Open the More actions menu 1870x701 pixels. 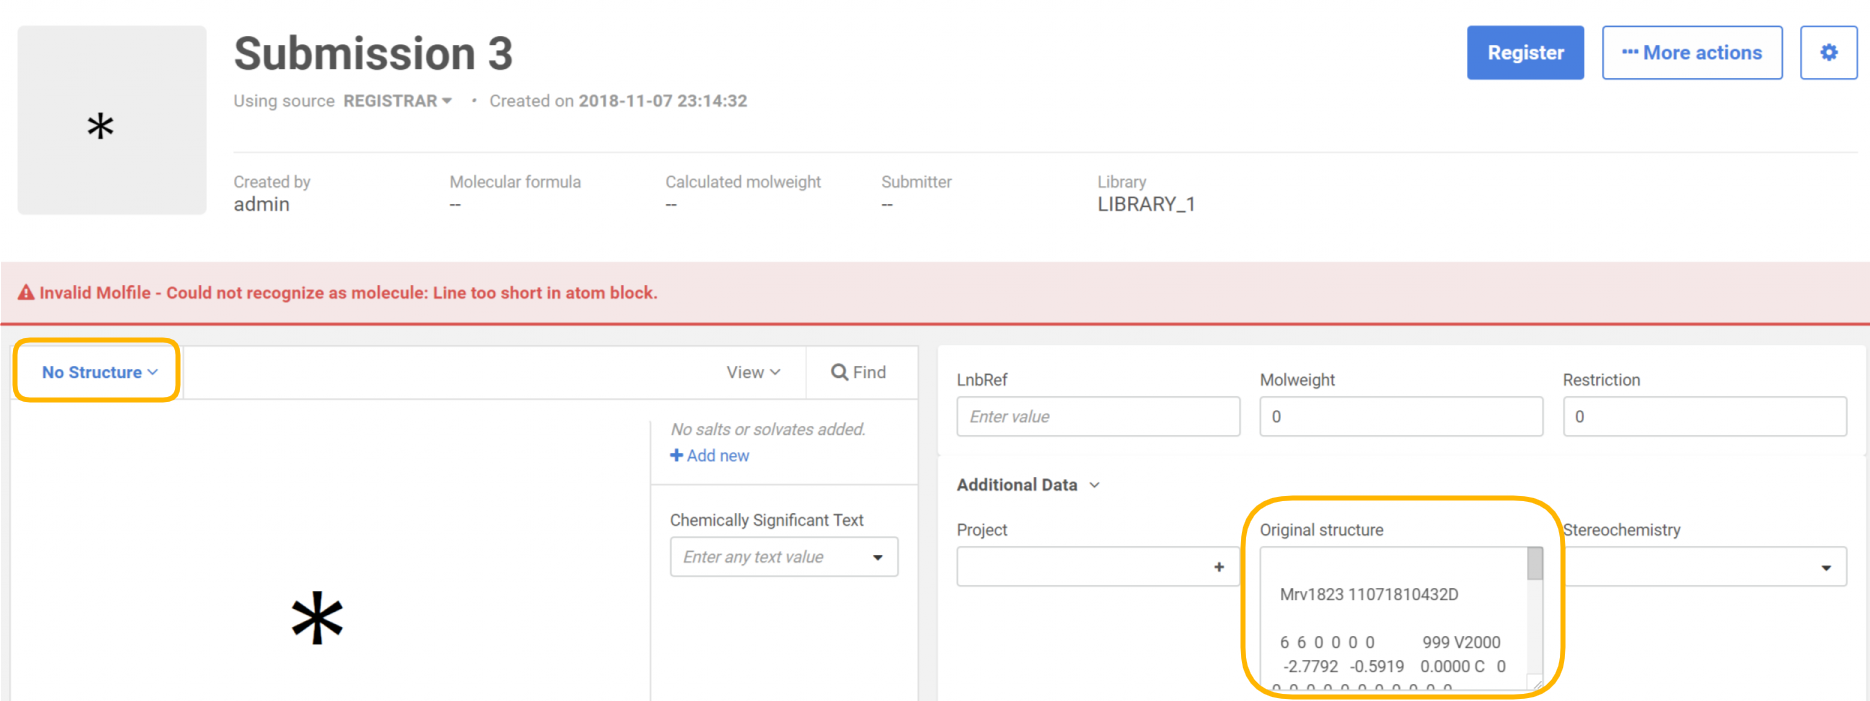click(1691, 53)
